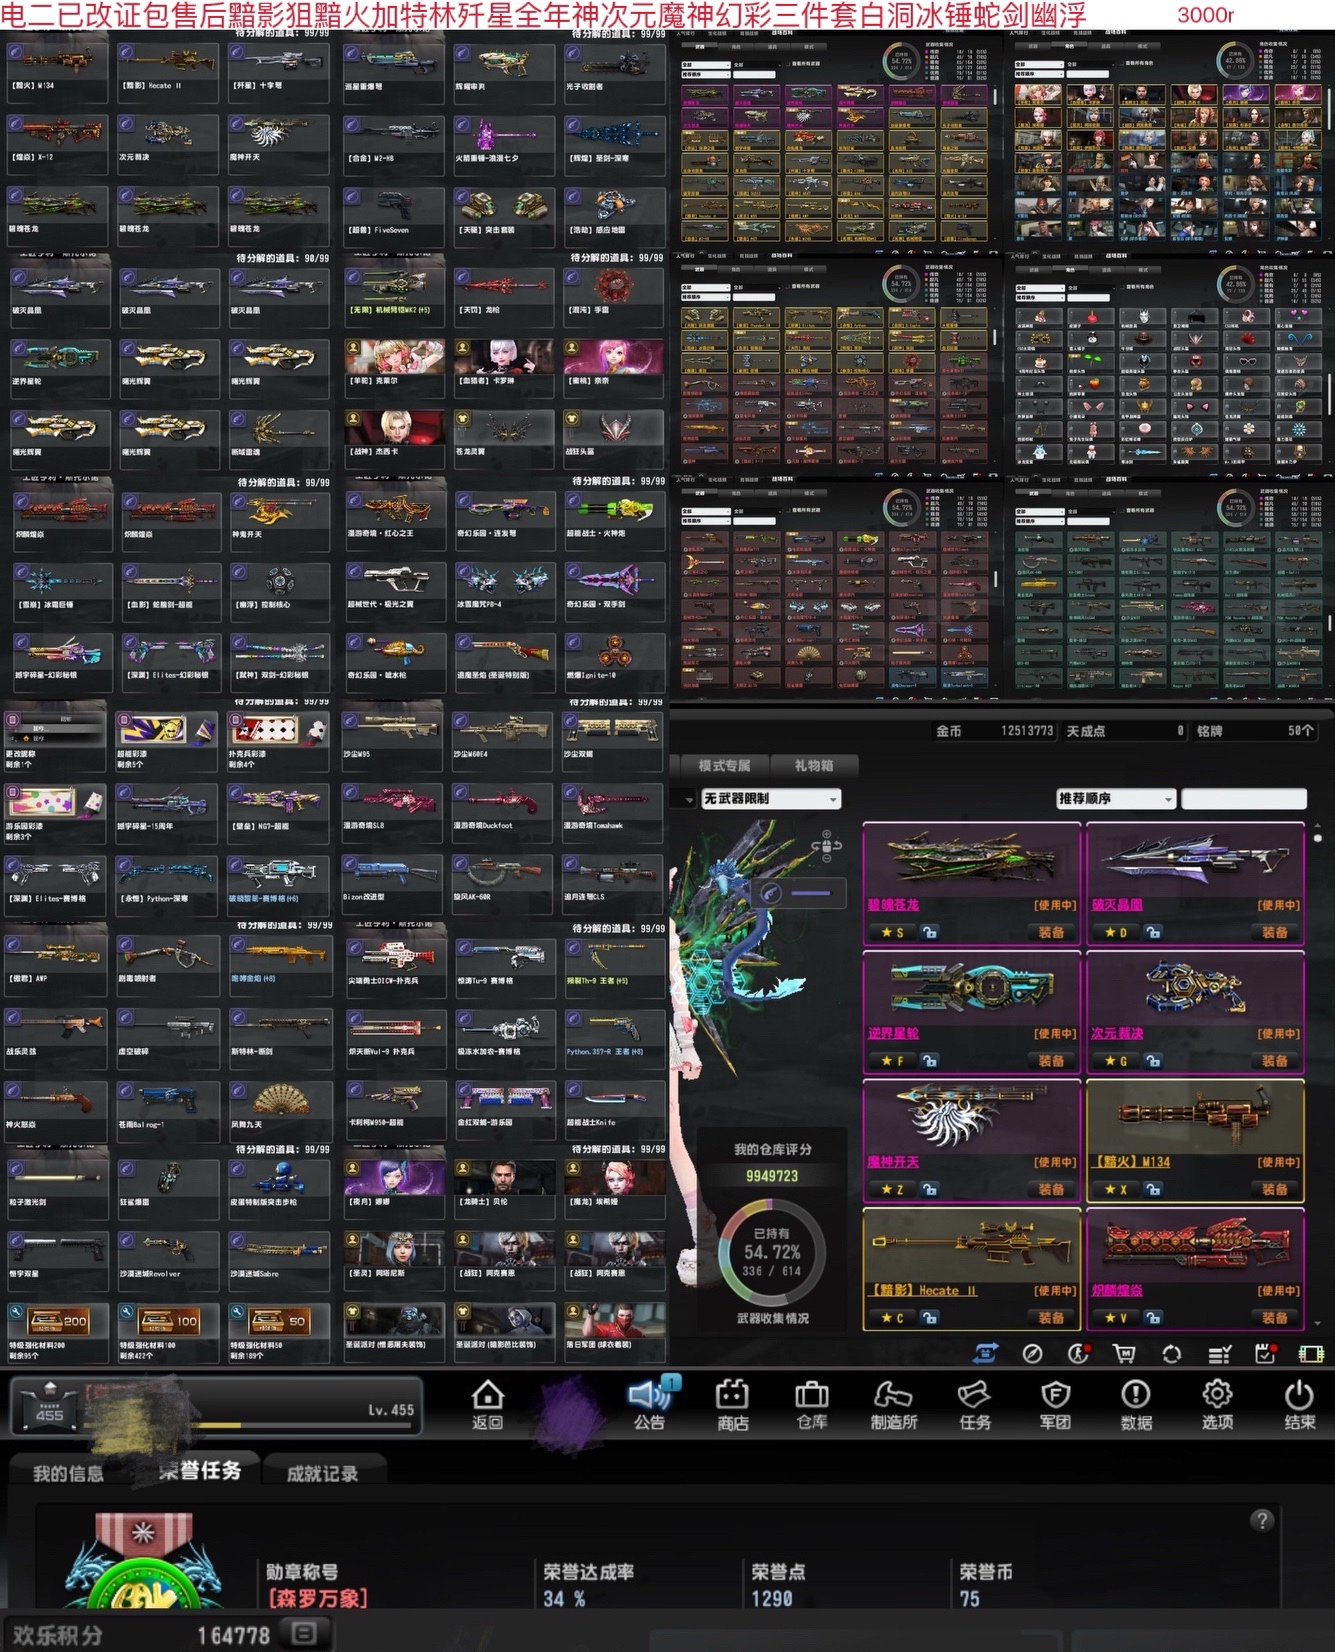Click the weapon list scroll up arrow
Screen dimensions: 1335x1652
click(x=1318, y=826)
